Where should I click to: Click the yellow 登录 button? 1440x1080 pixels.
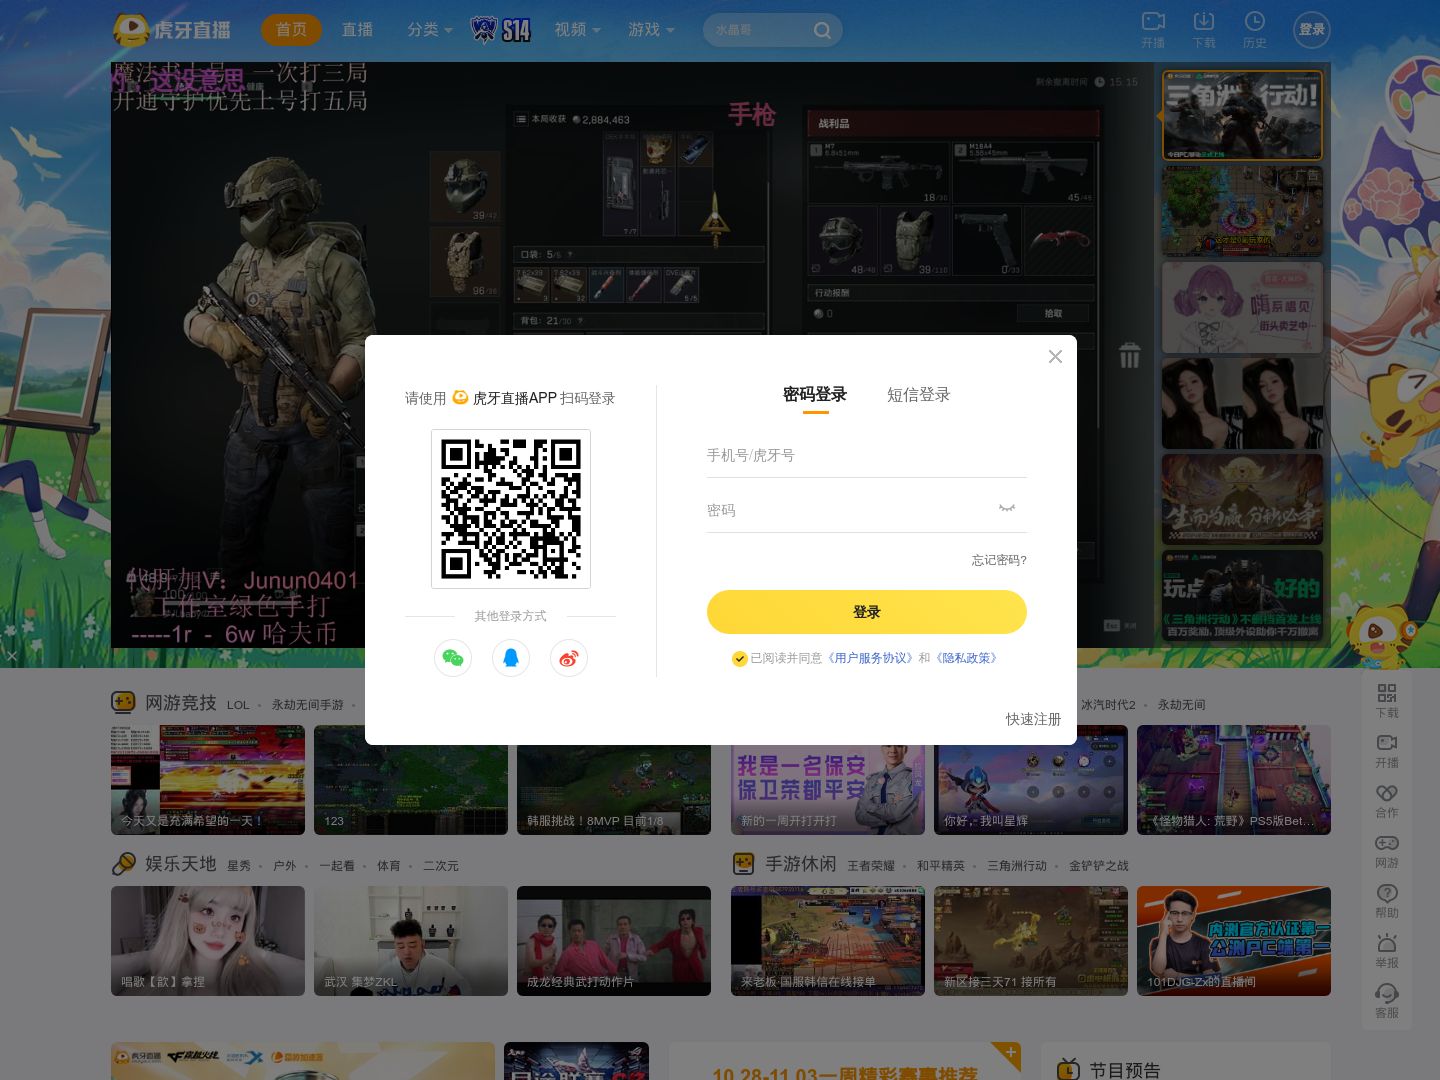coord(867,612)
